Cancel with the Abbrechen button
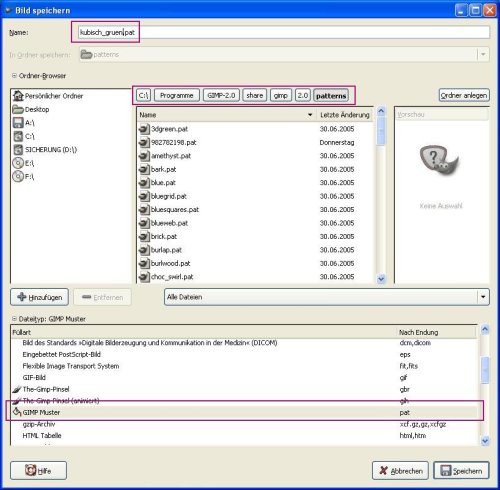The height and width of the screenshot is (490, 500). tap(400, 471)
